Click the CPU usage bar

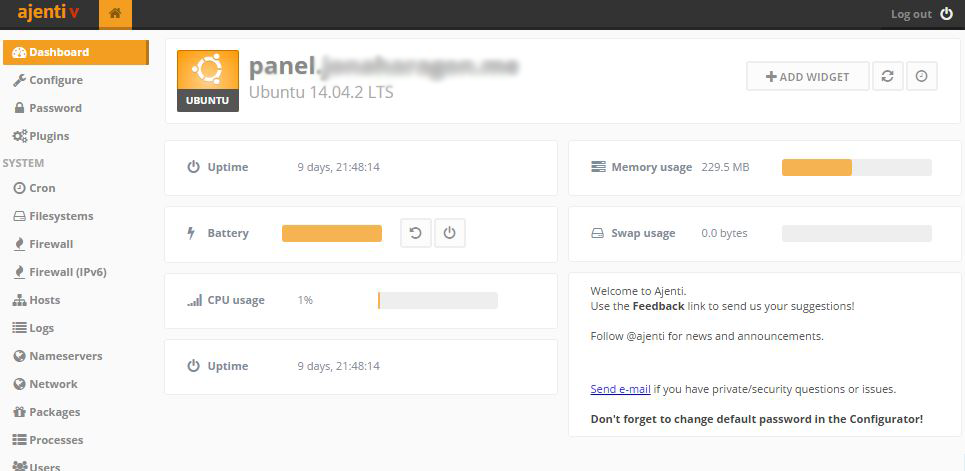(x=437, y=300)
